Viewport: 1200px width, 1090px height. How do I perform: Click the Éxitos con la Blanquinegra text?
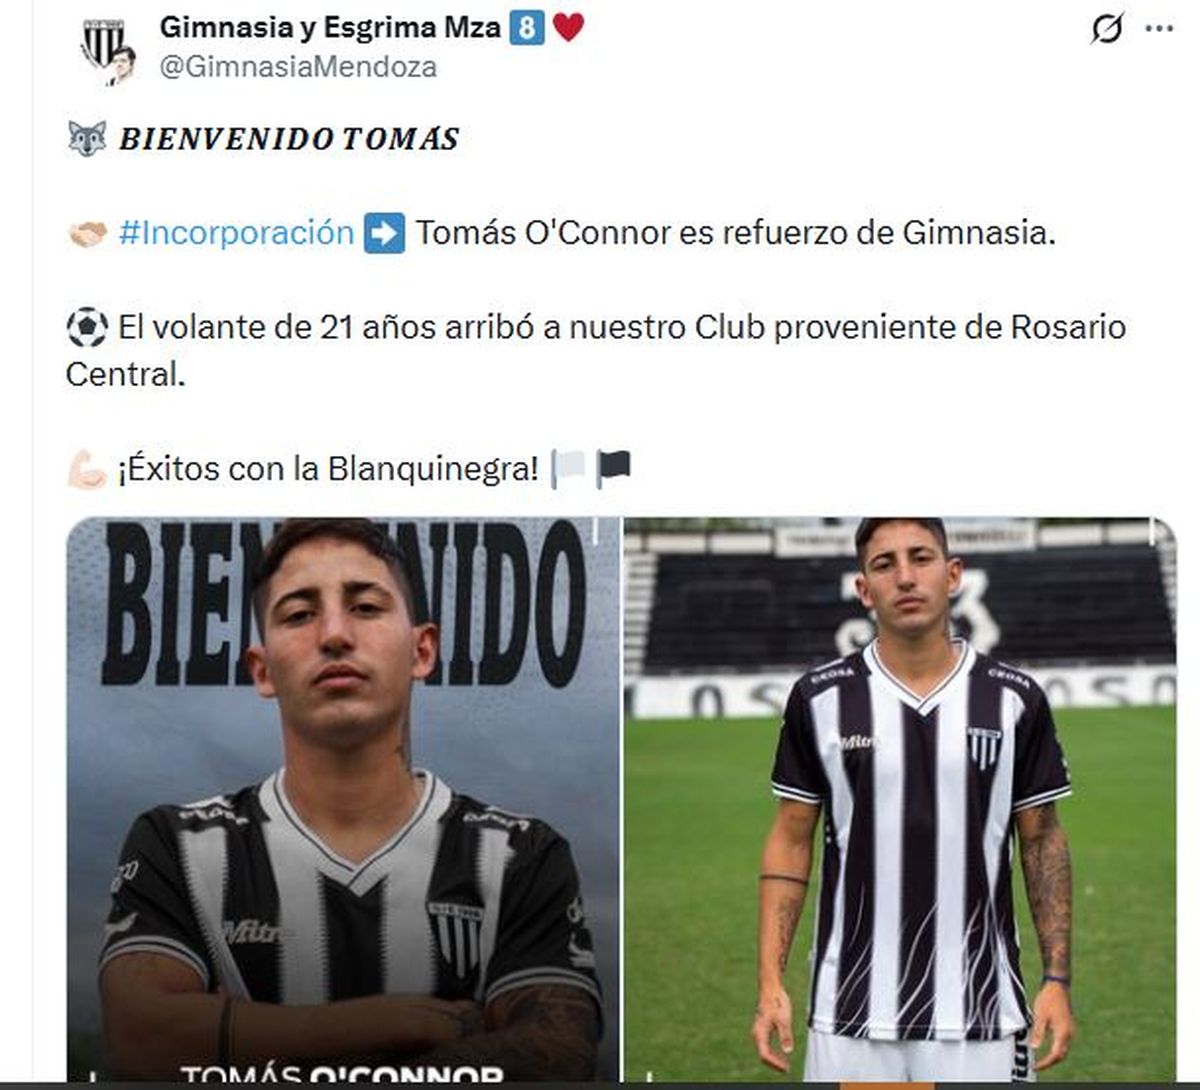pos(328,468)
